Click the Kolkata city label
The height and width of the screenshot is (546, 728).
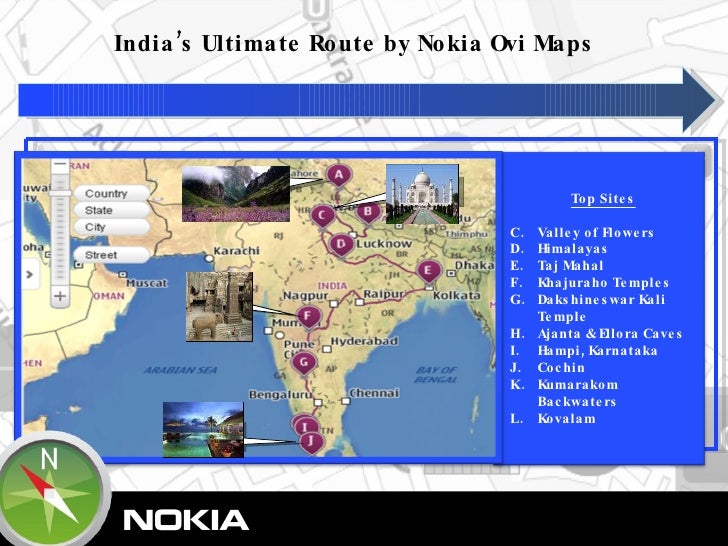click(457, 295)
